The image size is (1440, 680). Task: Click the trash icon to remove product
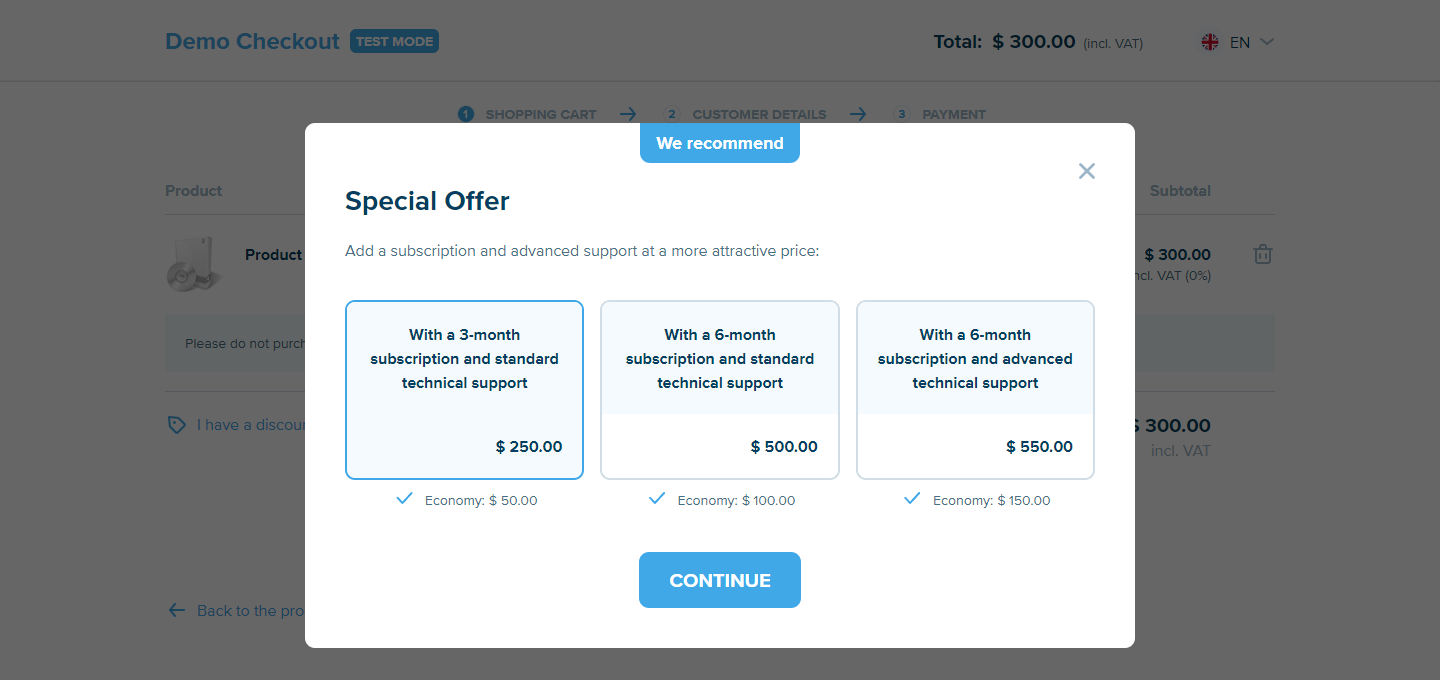coord(1263,254)
